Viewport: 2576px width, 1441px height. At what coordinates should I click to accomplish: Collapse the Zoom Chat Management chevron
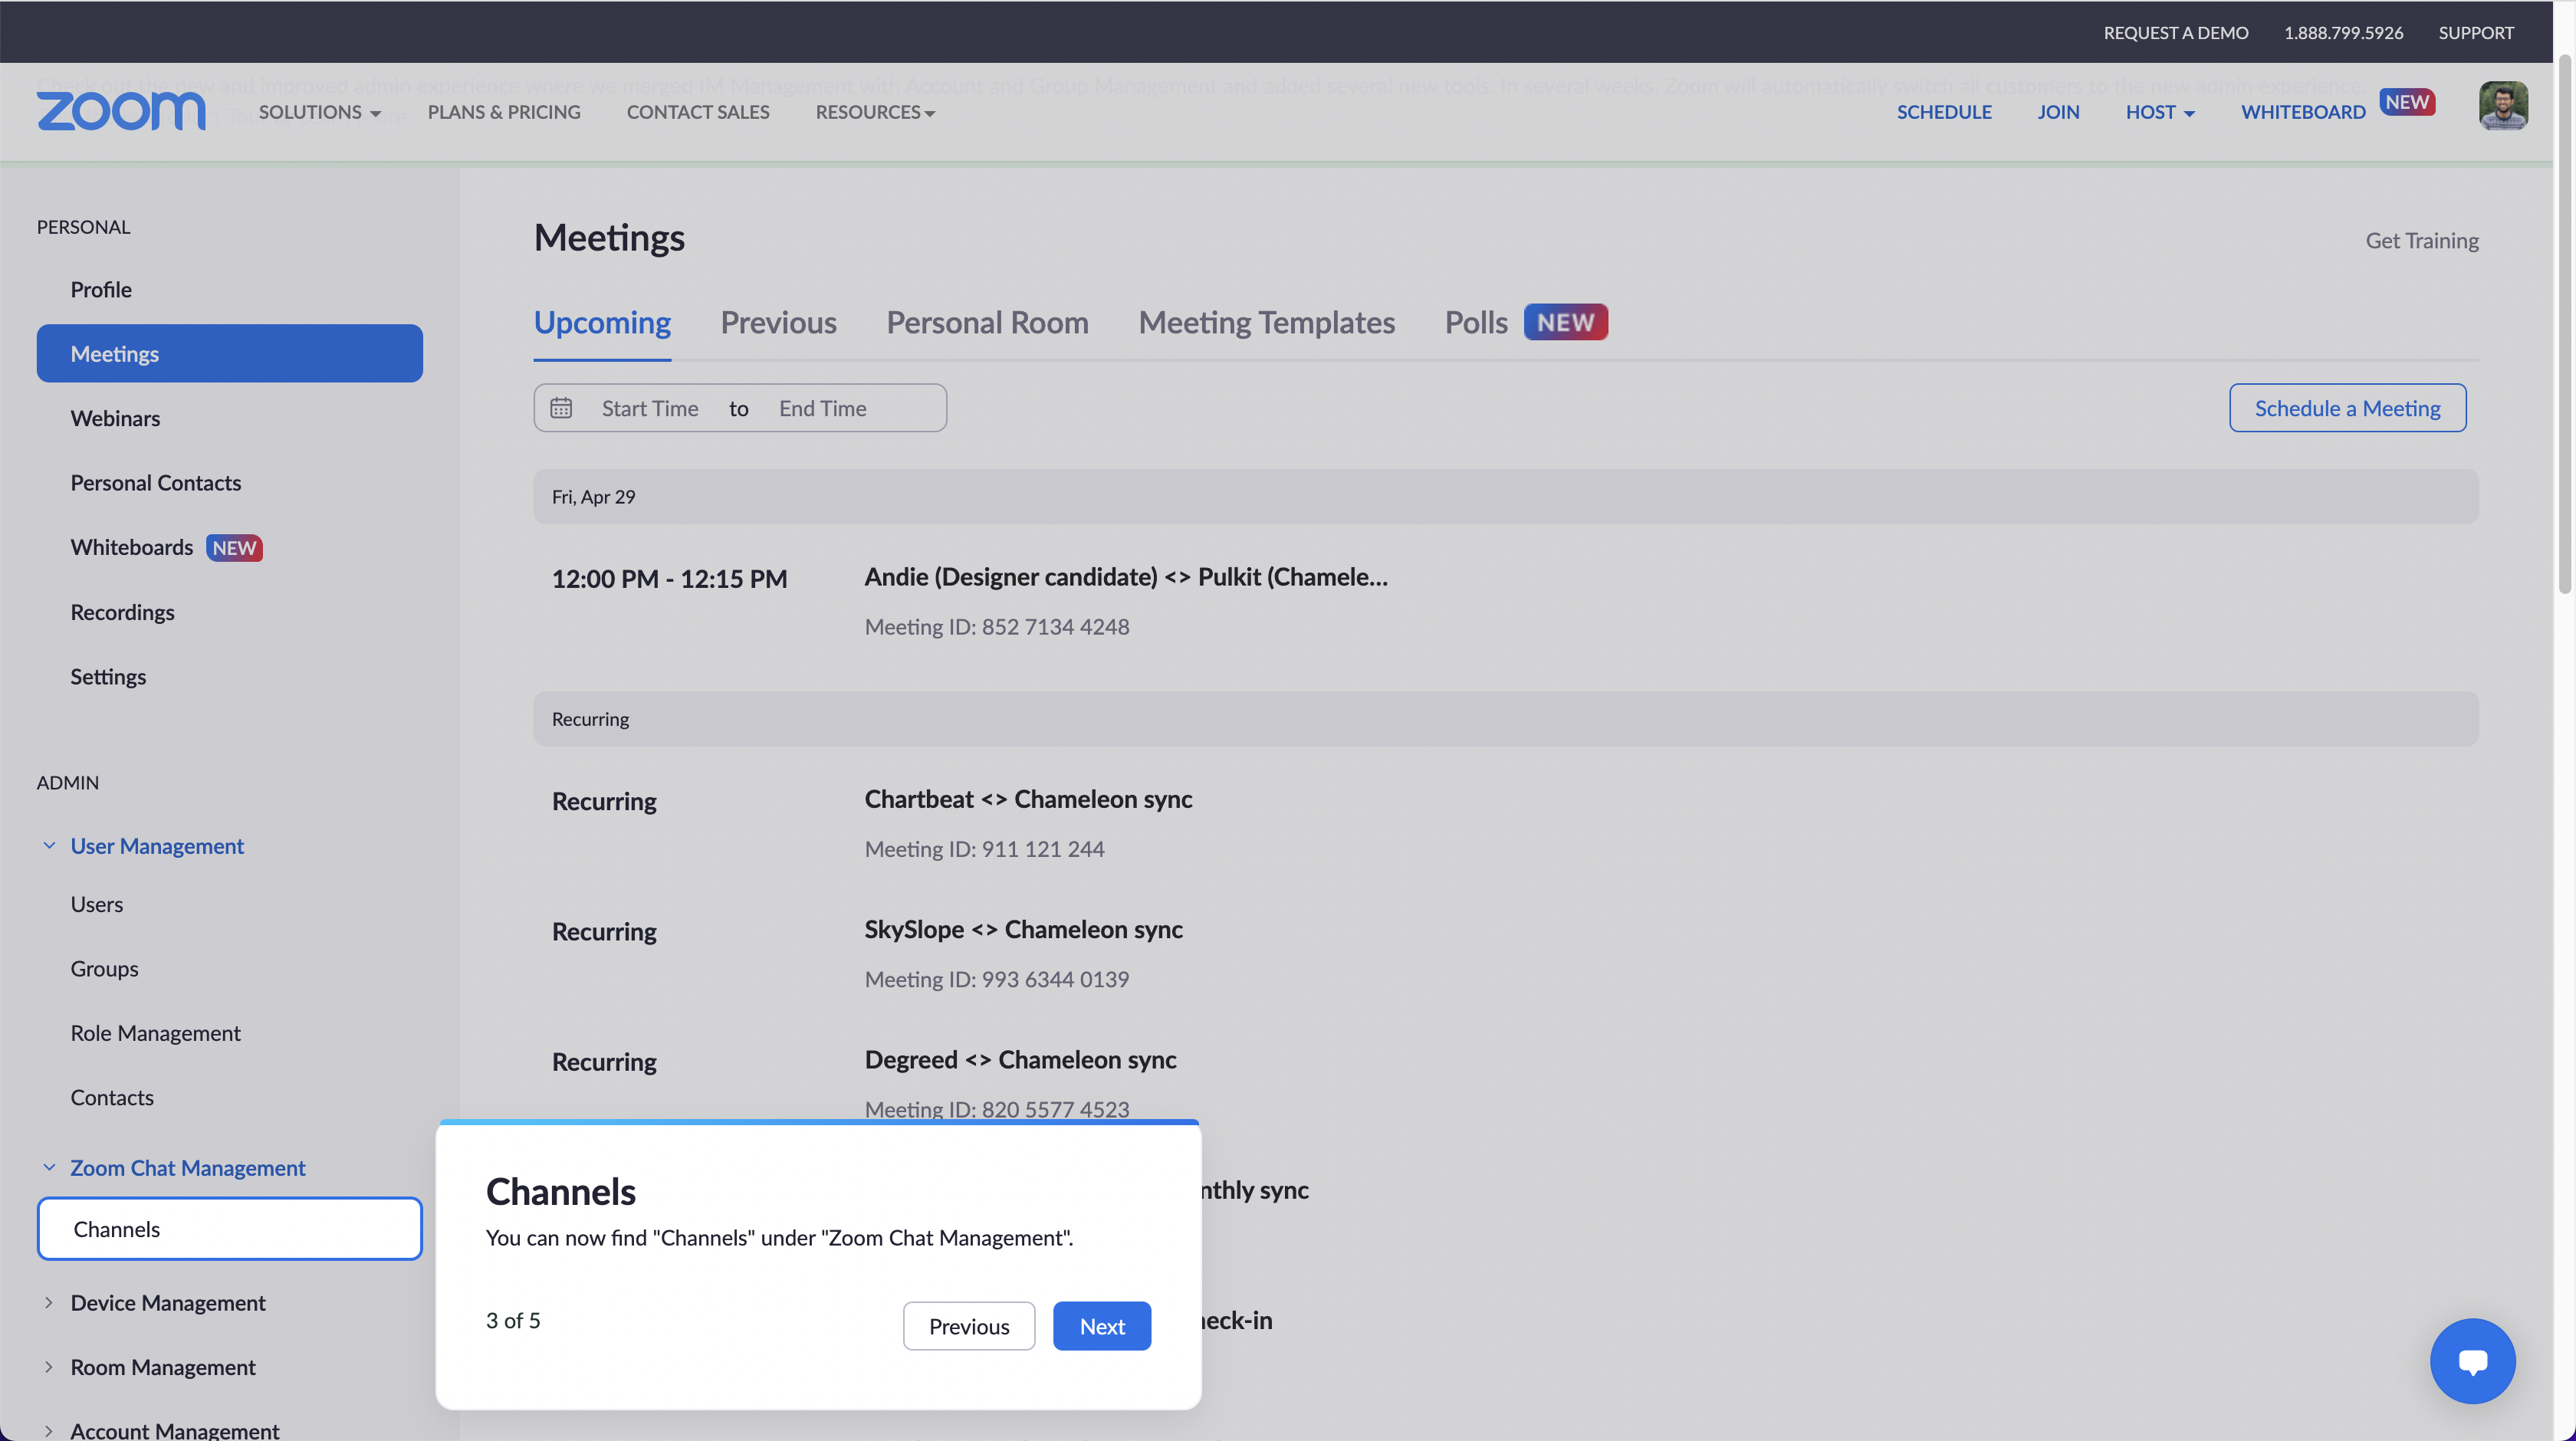49,1167
